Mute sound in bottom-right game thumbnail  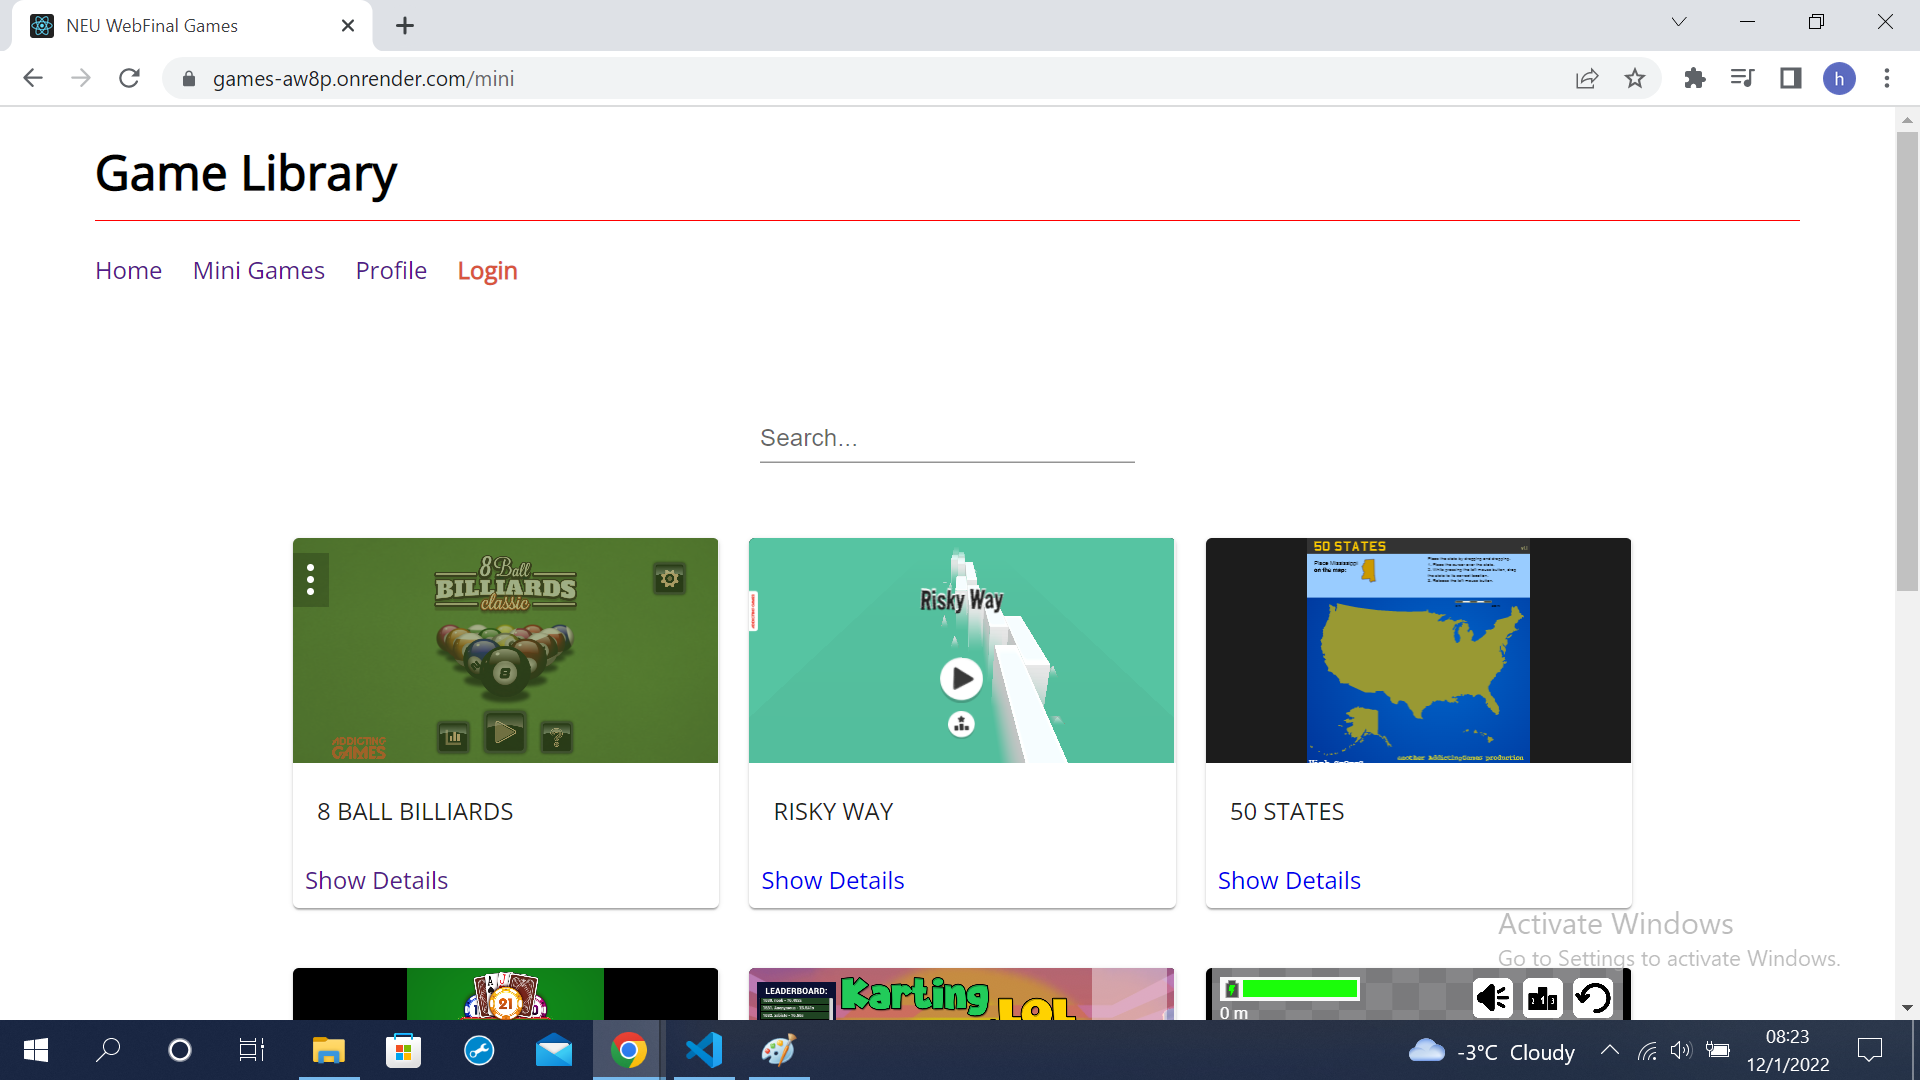point(1492,997)
